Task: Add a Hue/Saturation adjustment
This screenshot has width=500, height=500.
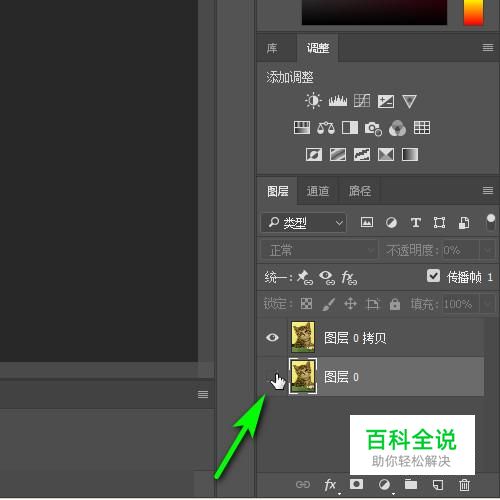Action: point(302,128)
